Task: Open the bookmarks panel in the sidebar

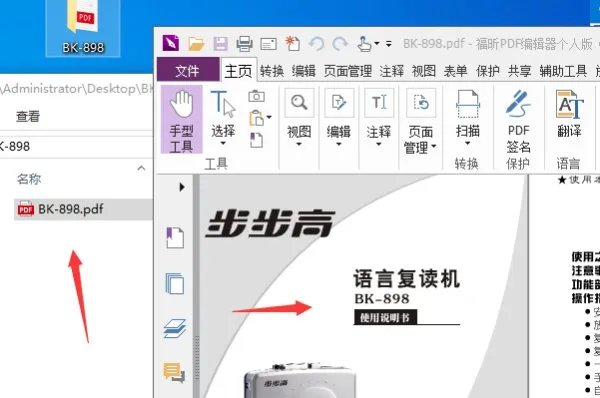Action: pos(175,238)
